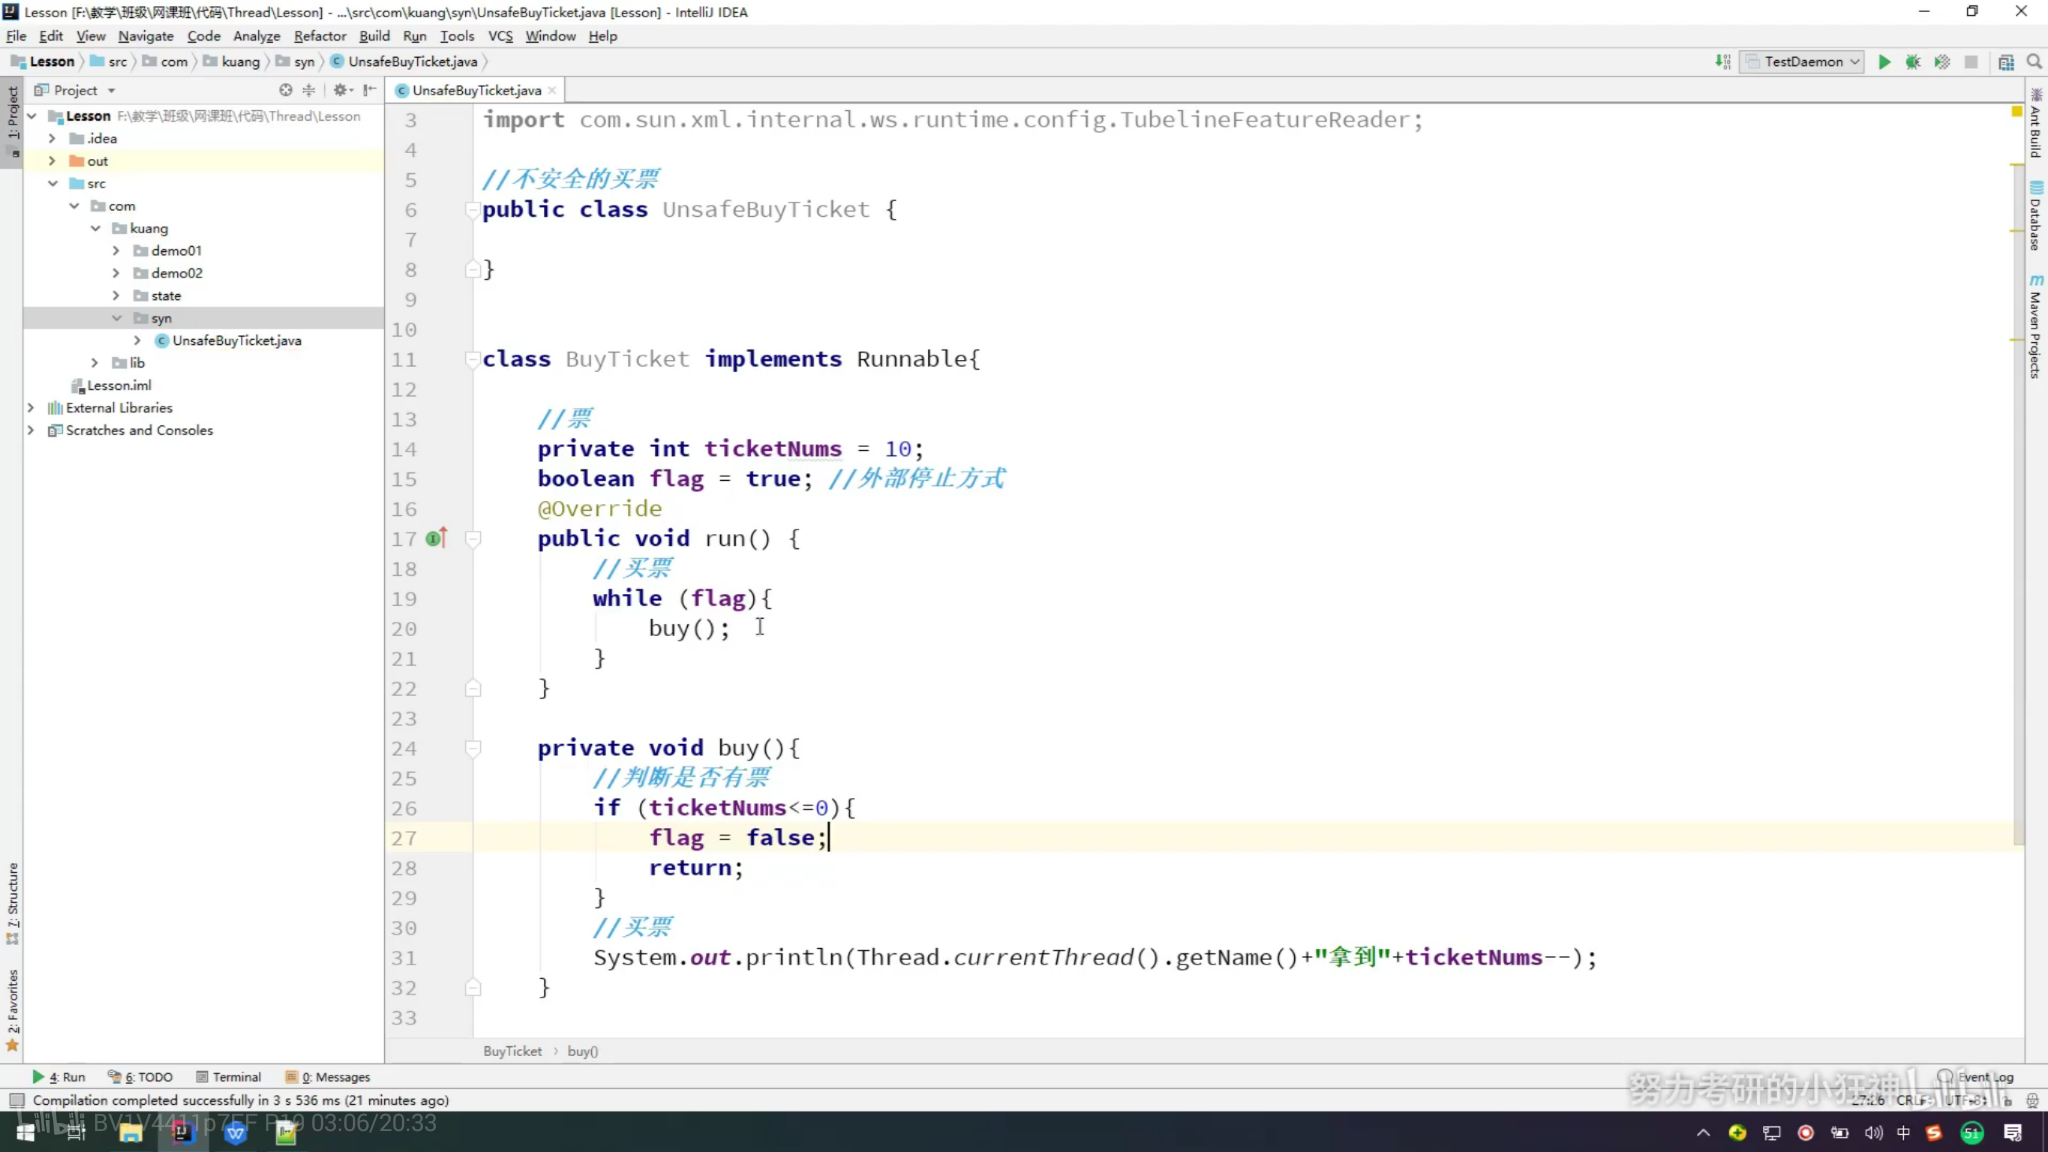2048x1152 pixels.
Task: Run with coverage icon
Action: 1942,62
